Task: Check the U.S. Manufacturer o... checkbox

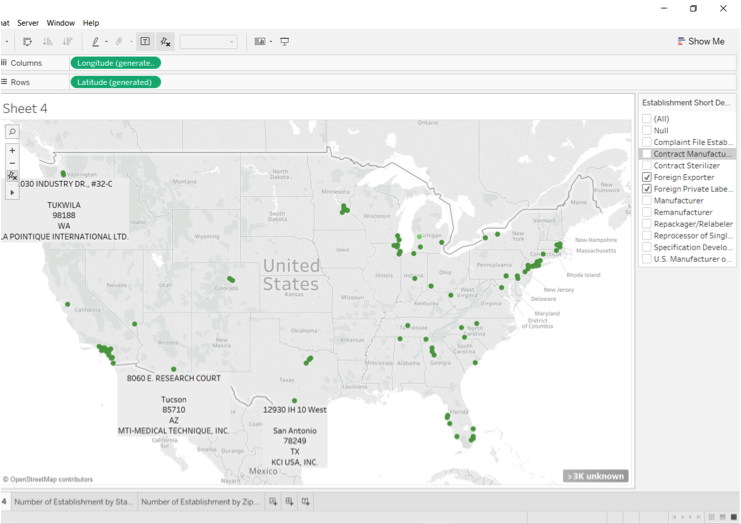Action: click(647, 259)
